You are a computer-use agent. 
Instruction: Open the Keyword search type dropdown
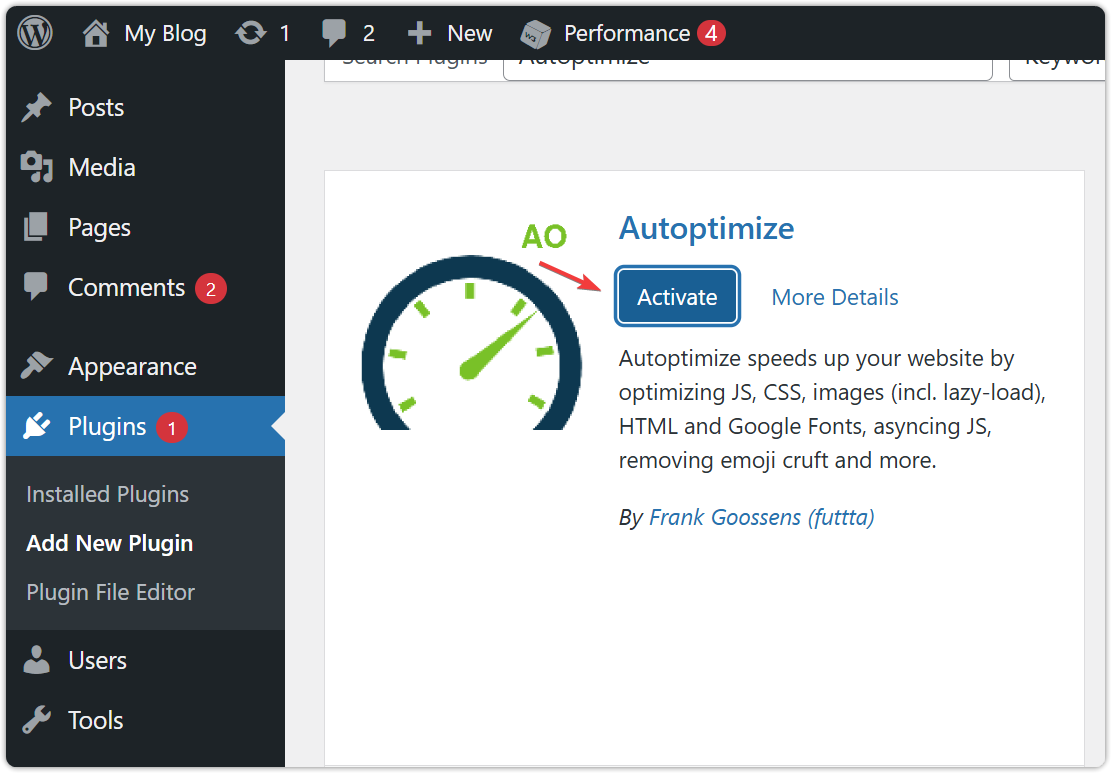[1056, 69]
